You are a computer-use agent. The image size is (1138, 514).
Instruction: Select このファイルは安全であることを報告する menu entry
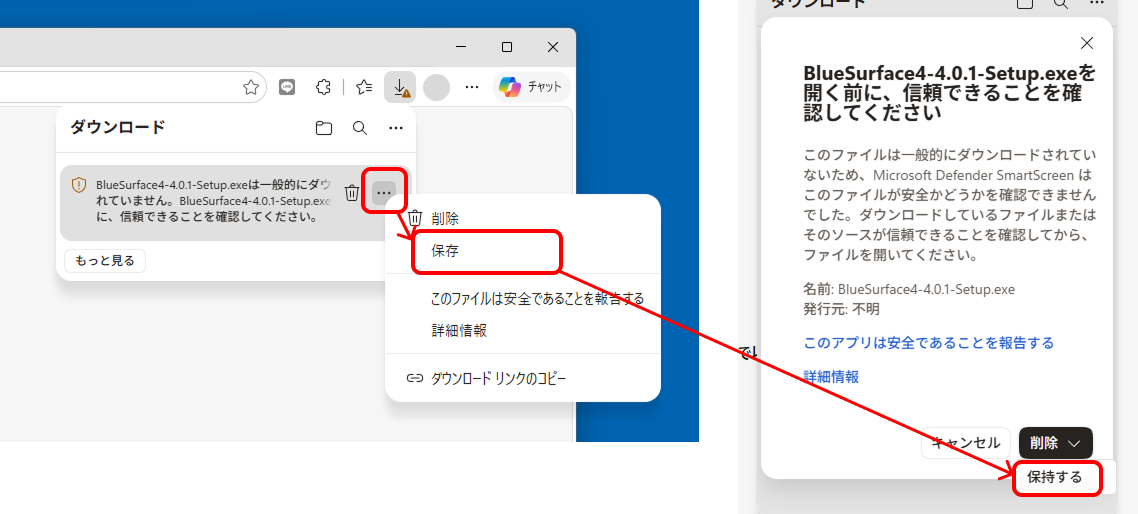[537, 298]
